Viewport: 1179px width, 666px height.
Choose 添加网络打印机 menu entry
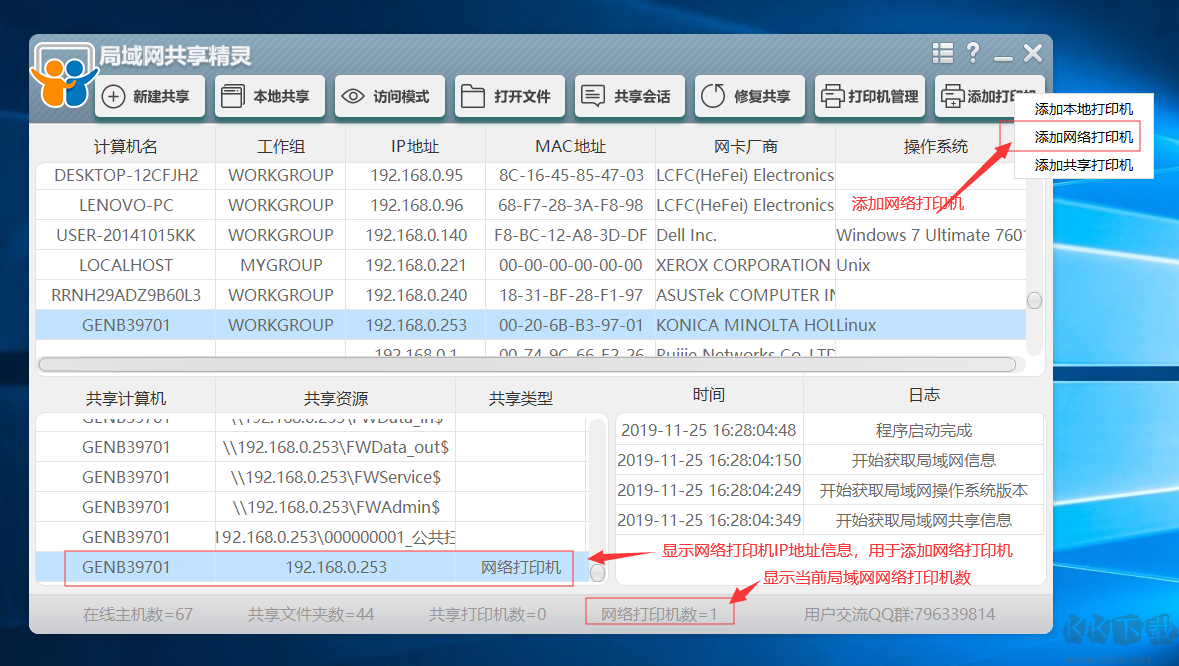[x=1084, y=137]
